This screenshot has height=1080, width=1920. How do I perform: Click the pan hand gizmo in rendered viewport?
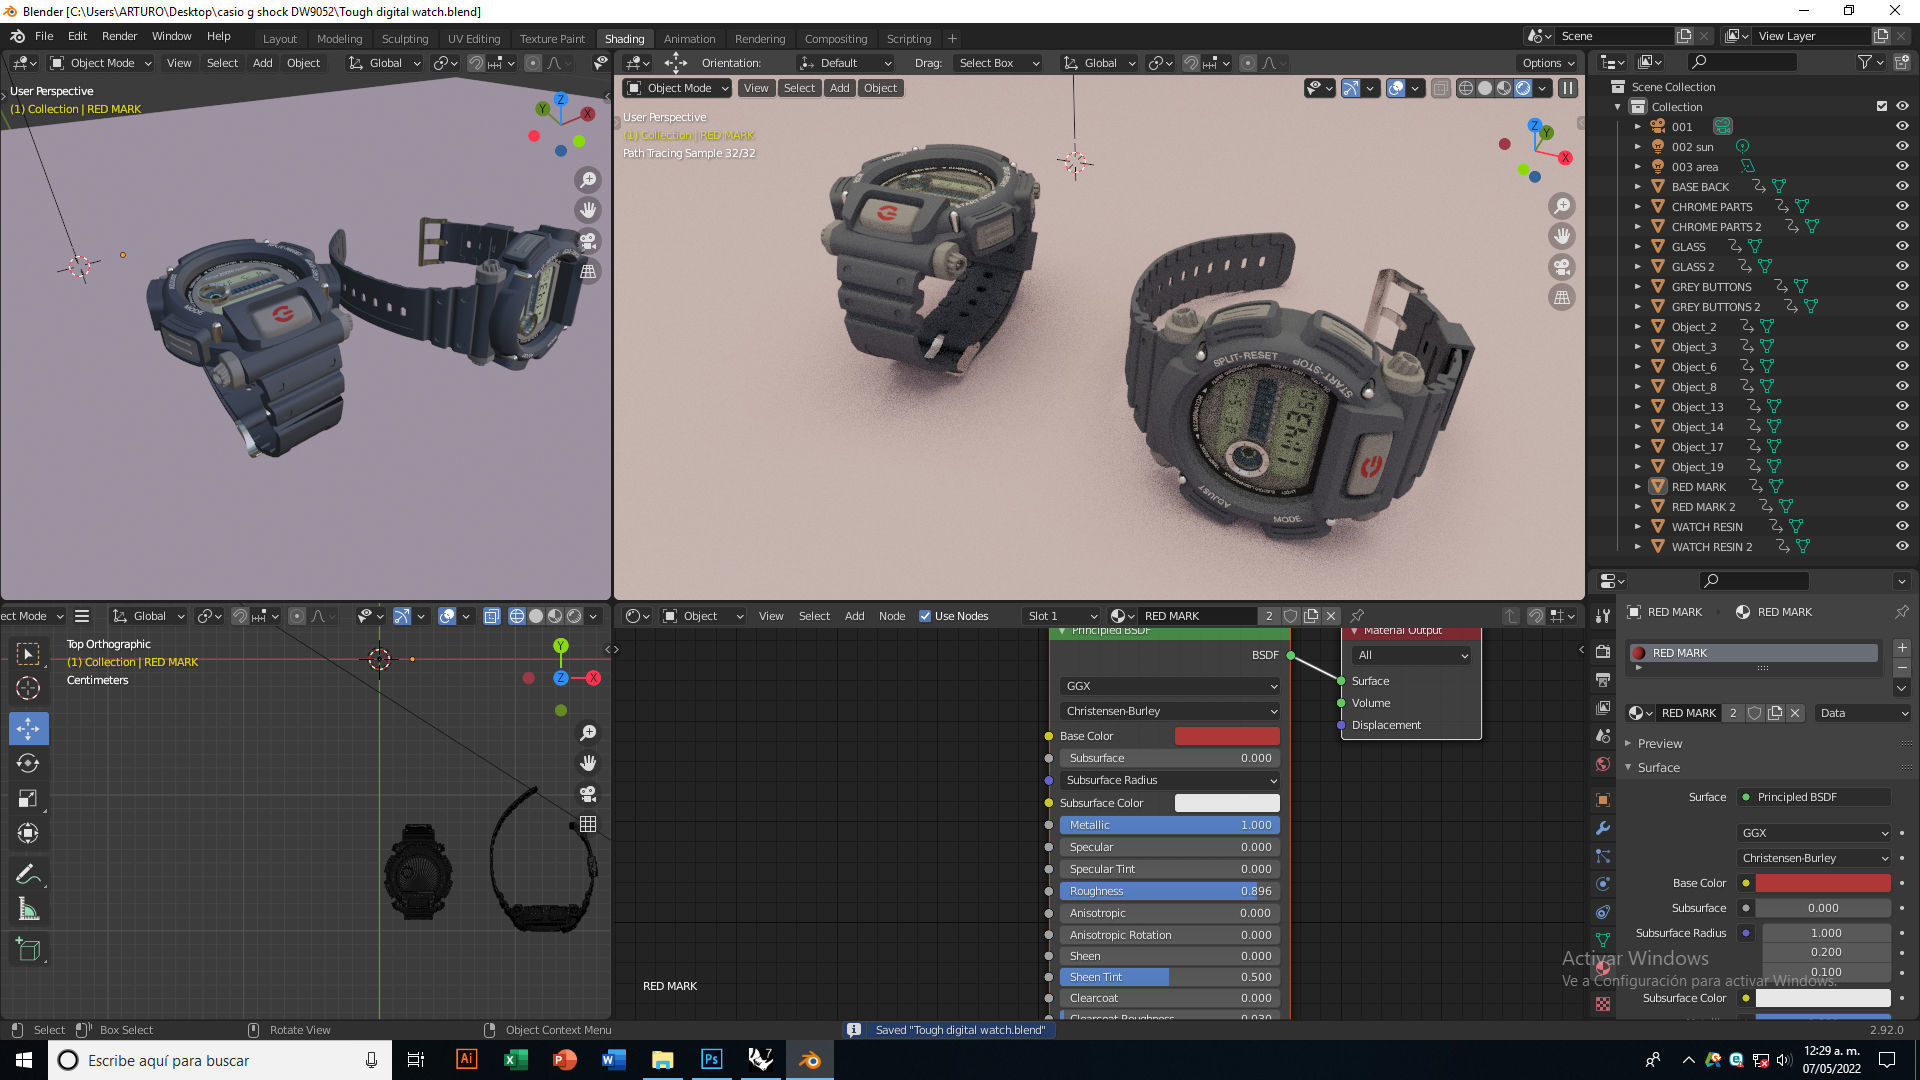coord(1561,236)
